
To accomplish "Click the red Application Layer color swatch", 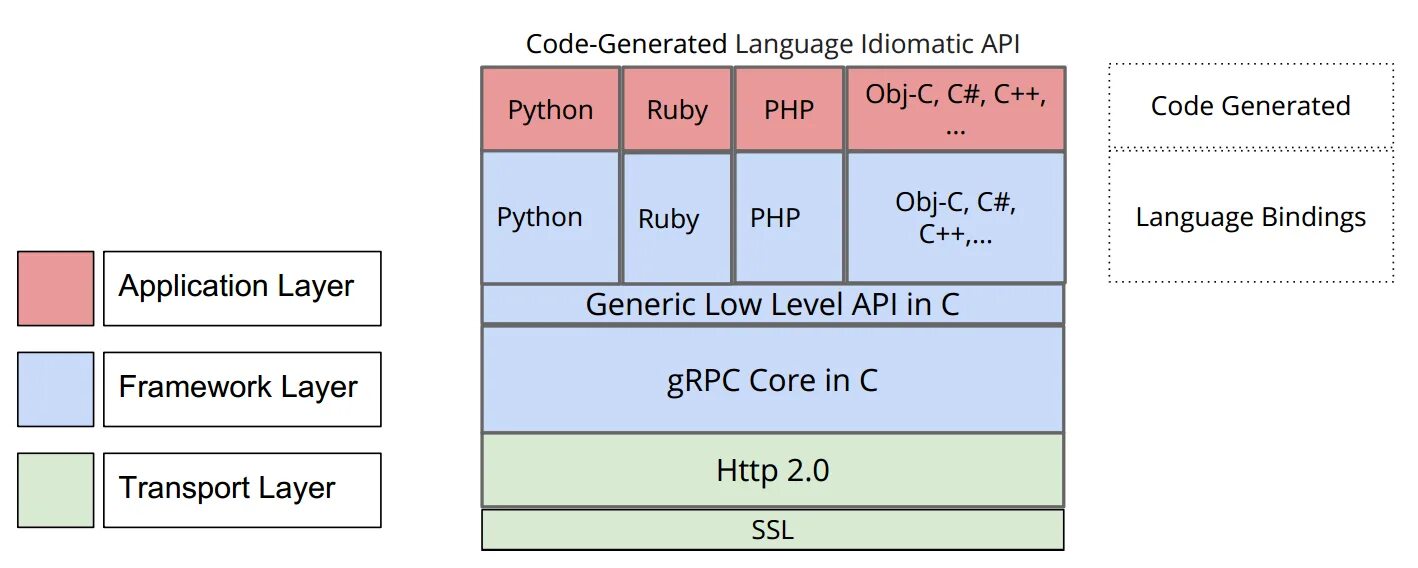I will pos(55,288).
